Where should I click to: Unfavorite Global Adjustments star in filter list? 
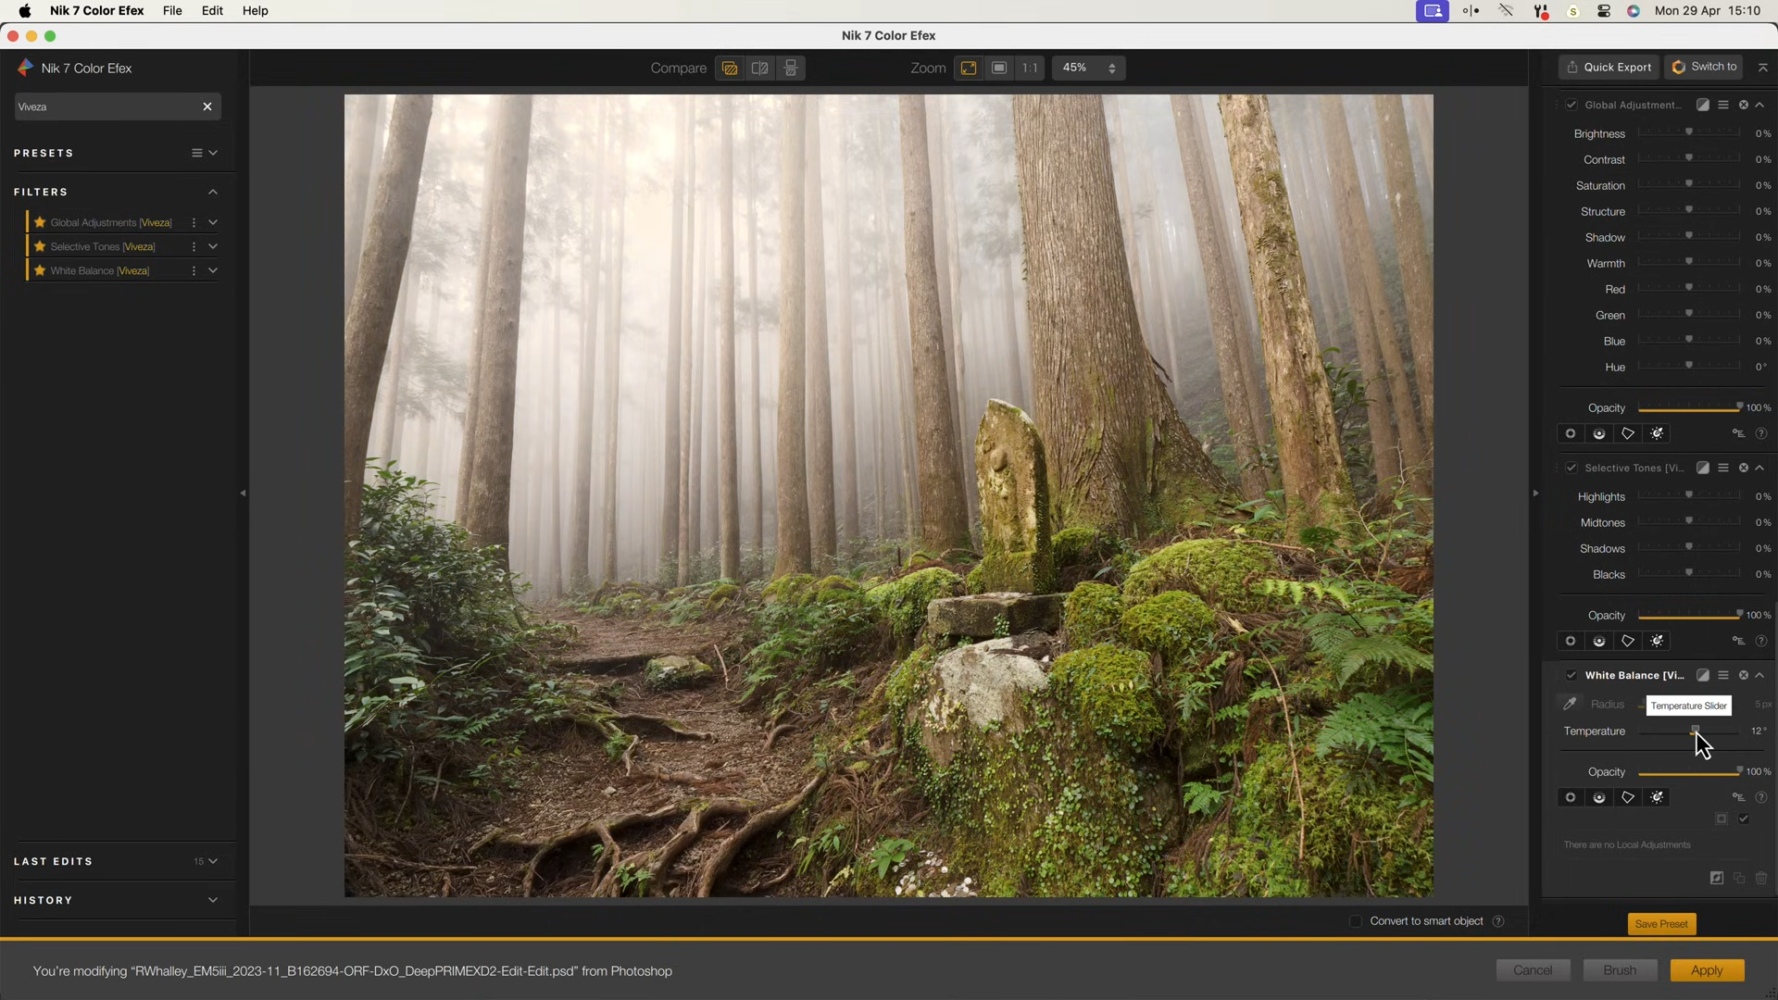[x=40, y=222]
